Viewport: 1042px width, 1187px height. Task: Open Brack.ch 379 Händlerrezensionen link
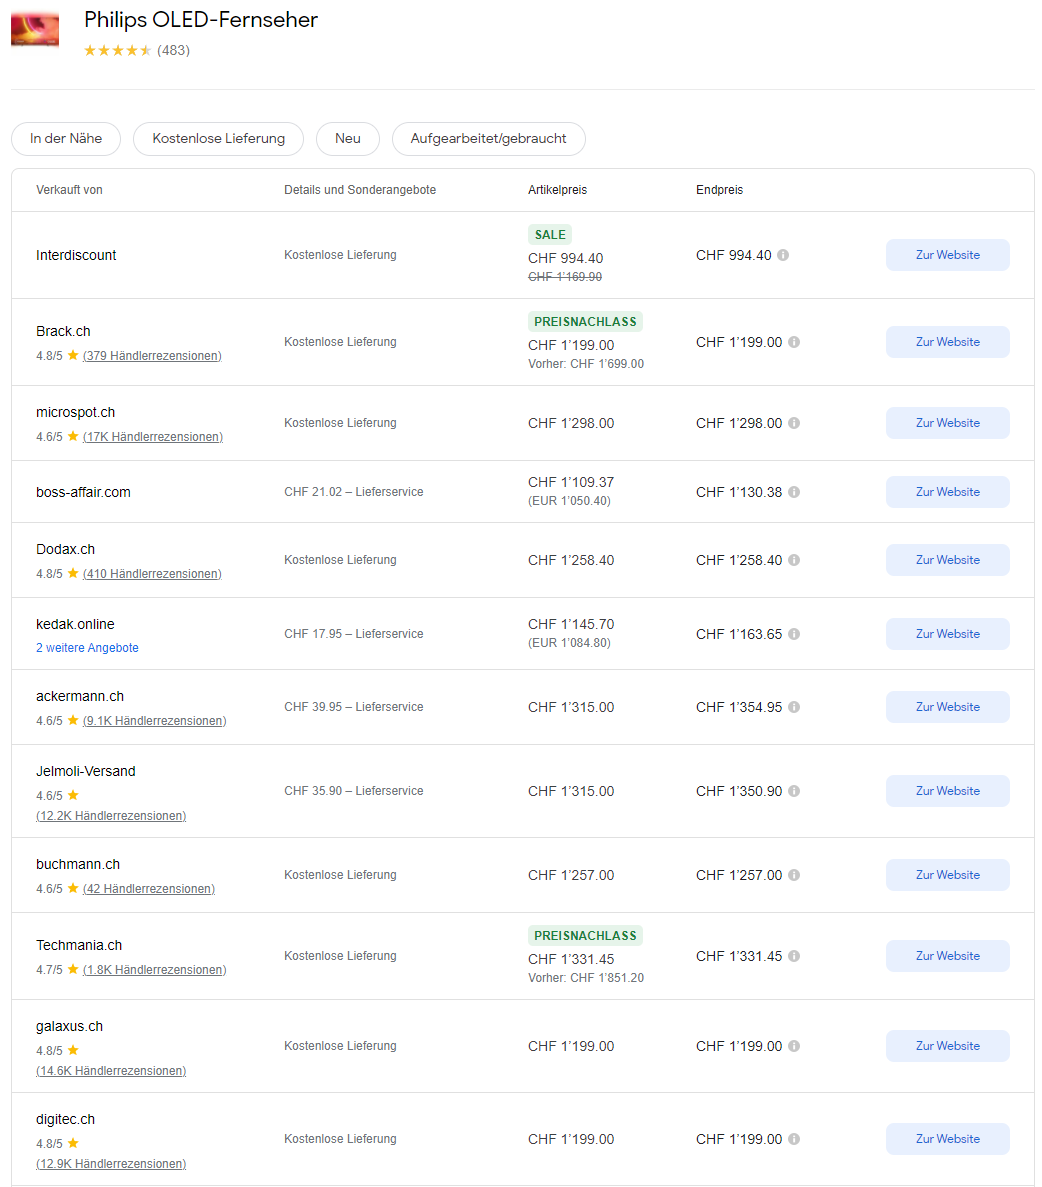152,356
